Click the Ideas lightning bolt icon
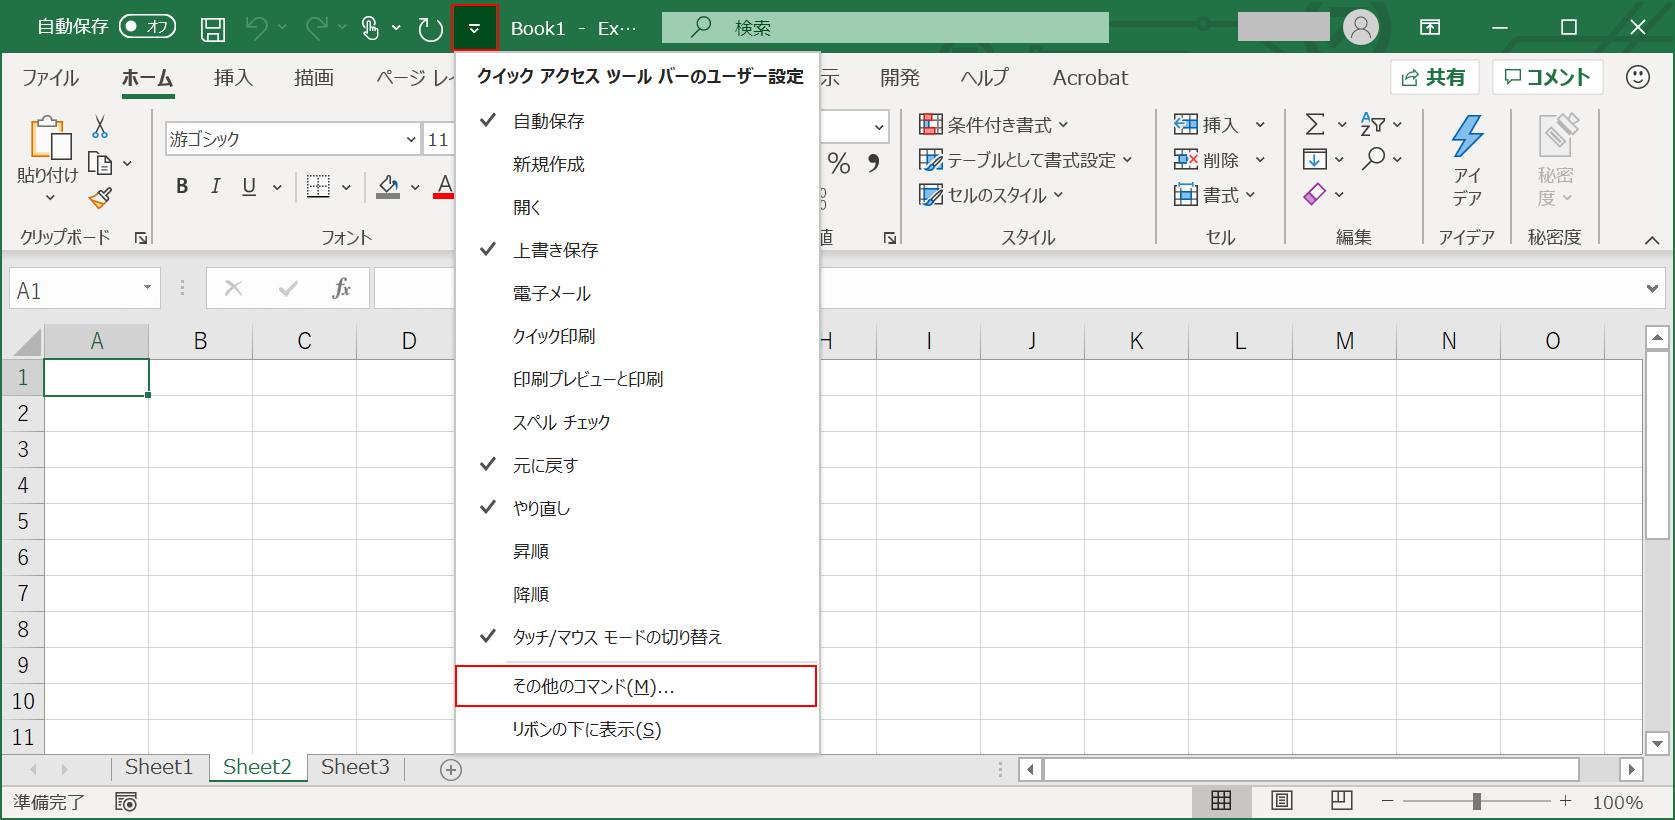The width and height of the screenshot is (1675, 820). coord(1467,136)
